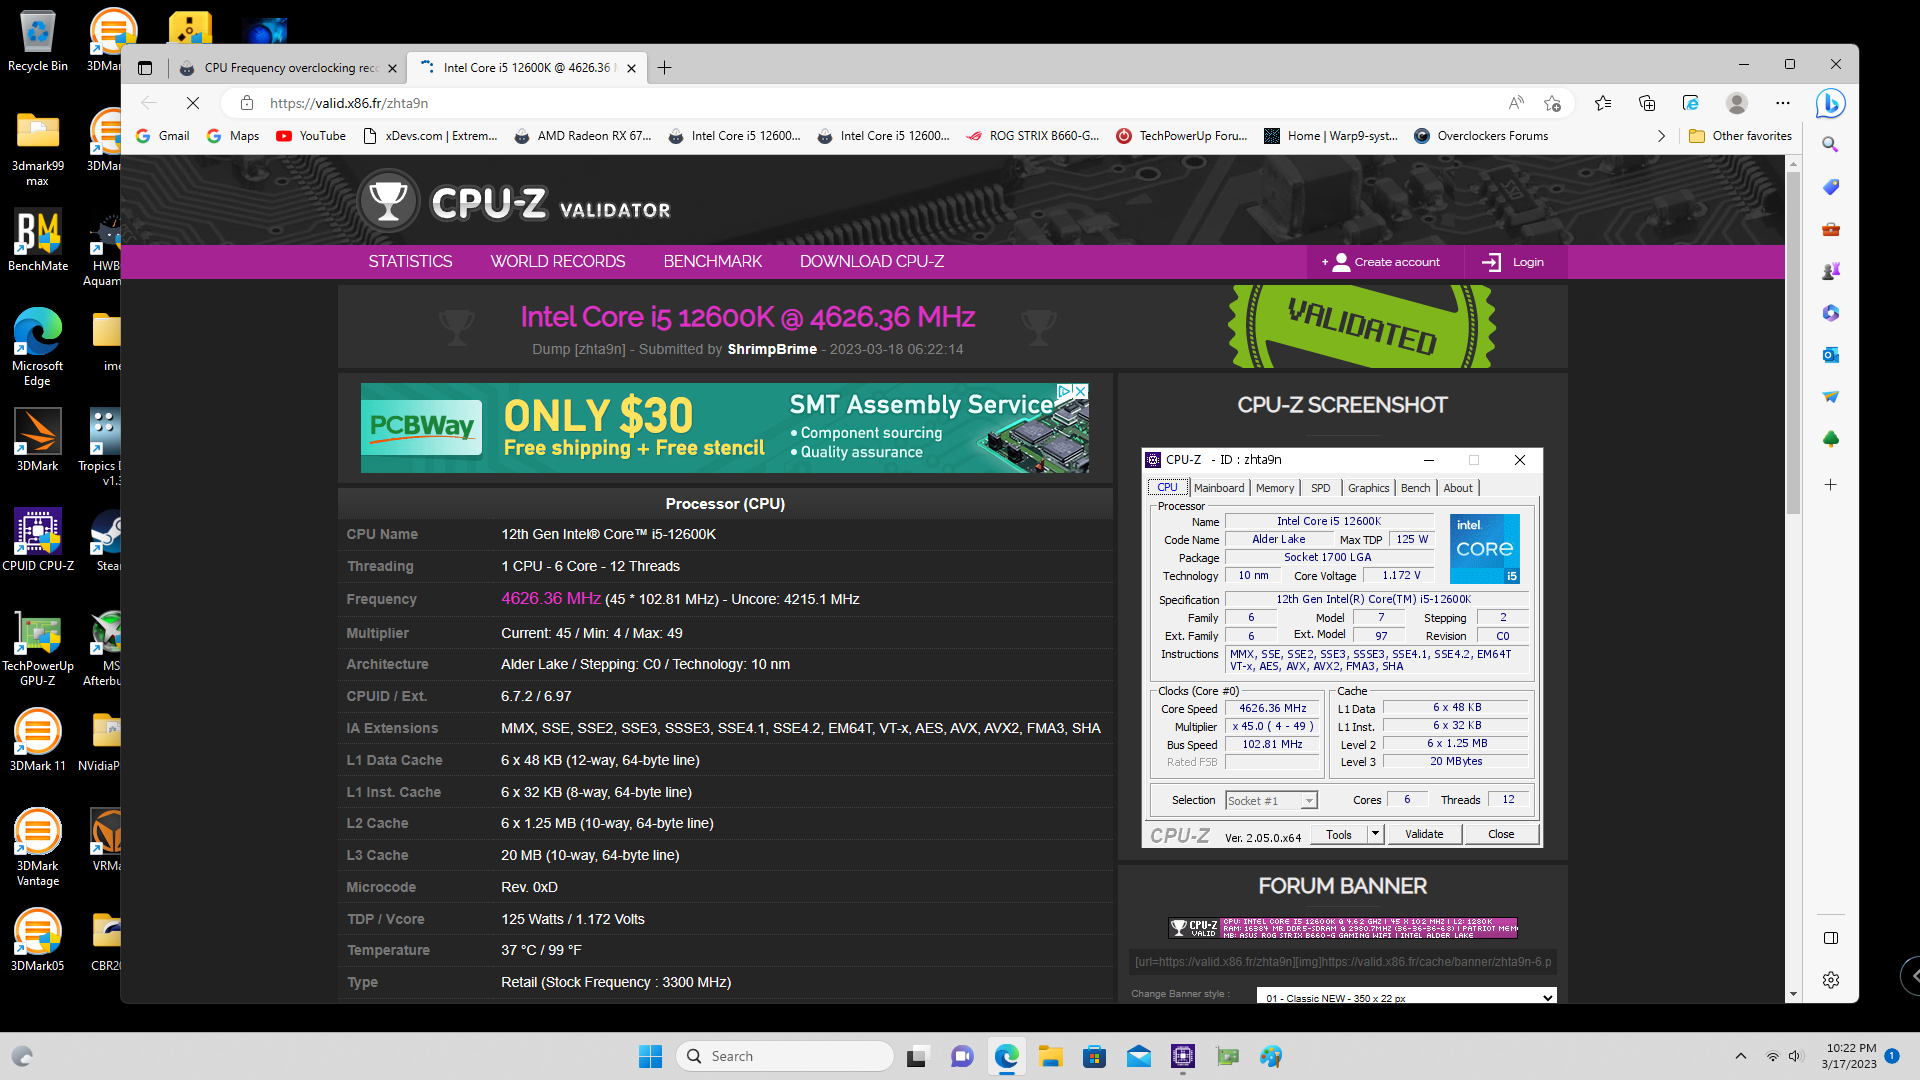Select the forum banner BBCode field
The height and width of the screenshot is (1080, 1920).
(x=1342, y=962)
